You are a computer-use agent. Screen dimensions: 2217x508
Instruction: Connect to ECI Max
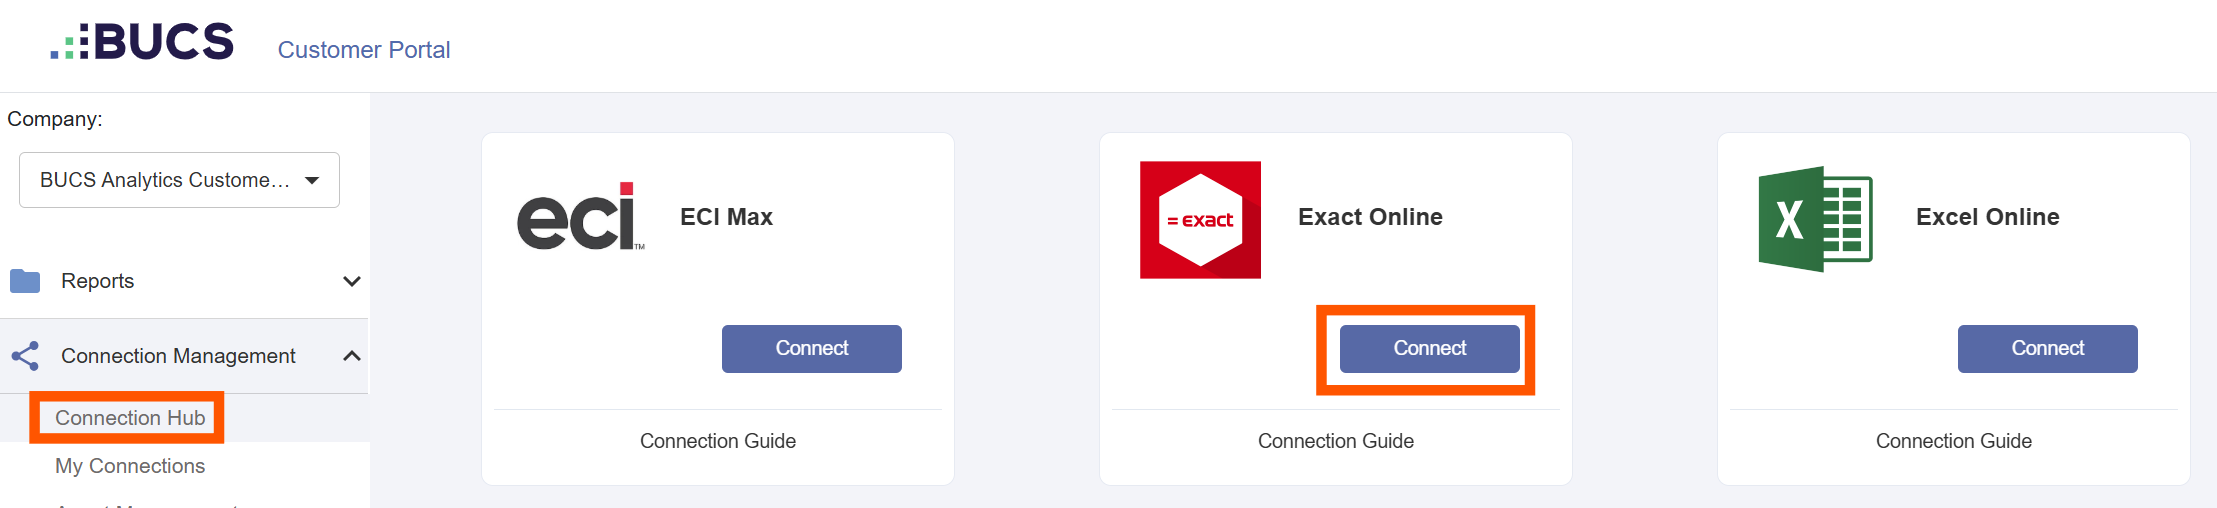click(812, 349)
